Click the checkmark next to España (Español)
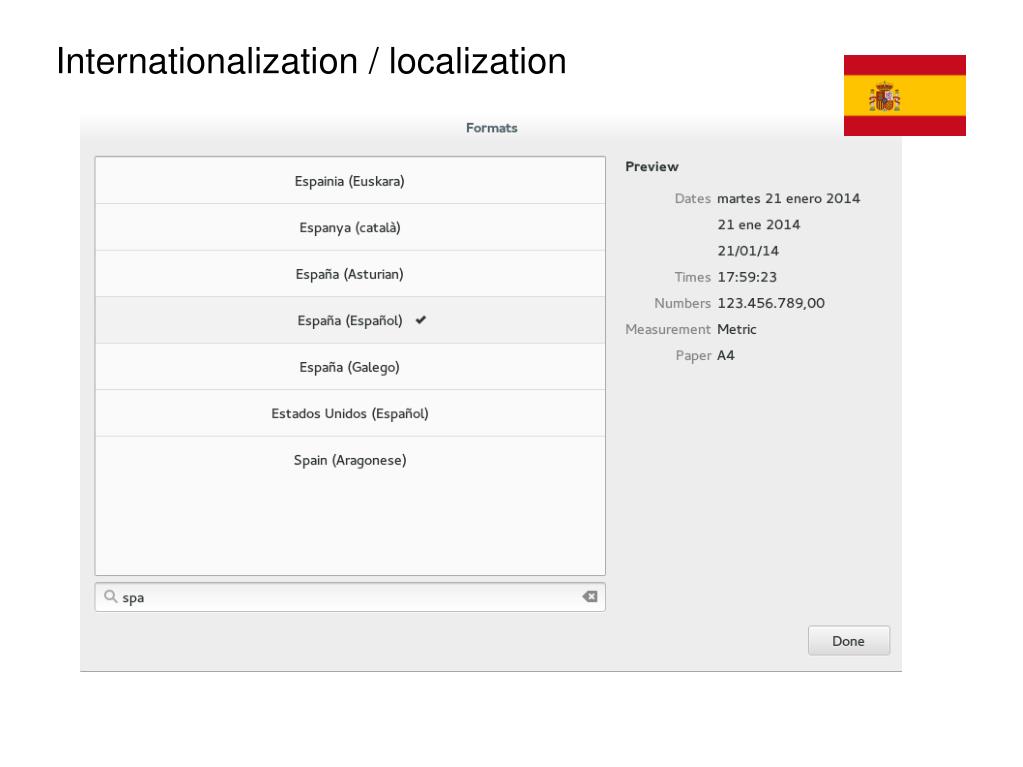The width and height of the screenshot is (1023, 767). coord(421,320)
